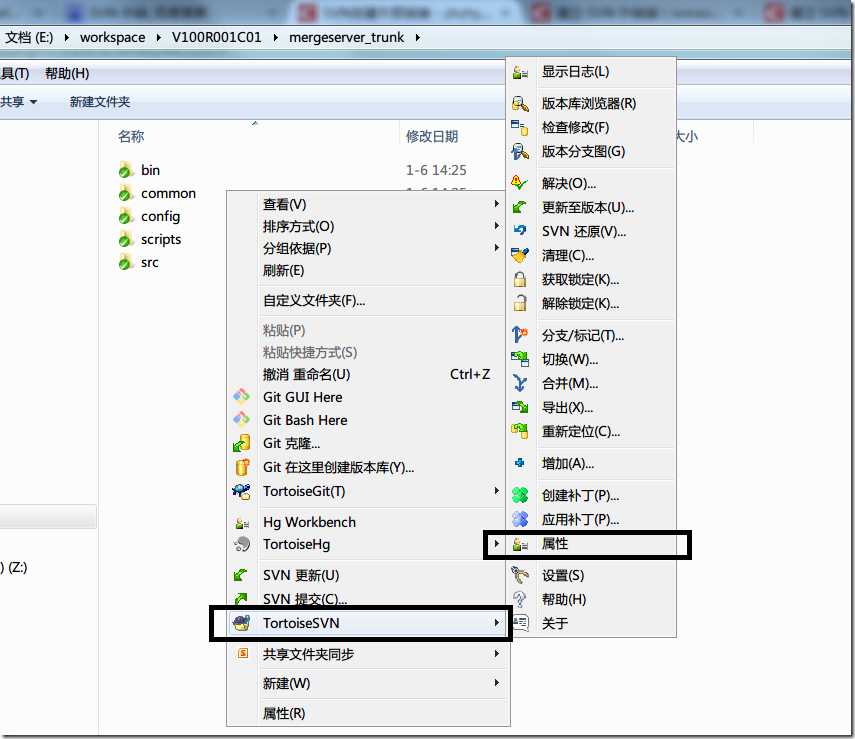This screenshot has height=739, width=855.
Task: Expand the TortoiseGit(T) submenu arrow
Action: (x=496, y=491)
